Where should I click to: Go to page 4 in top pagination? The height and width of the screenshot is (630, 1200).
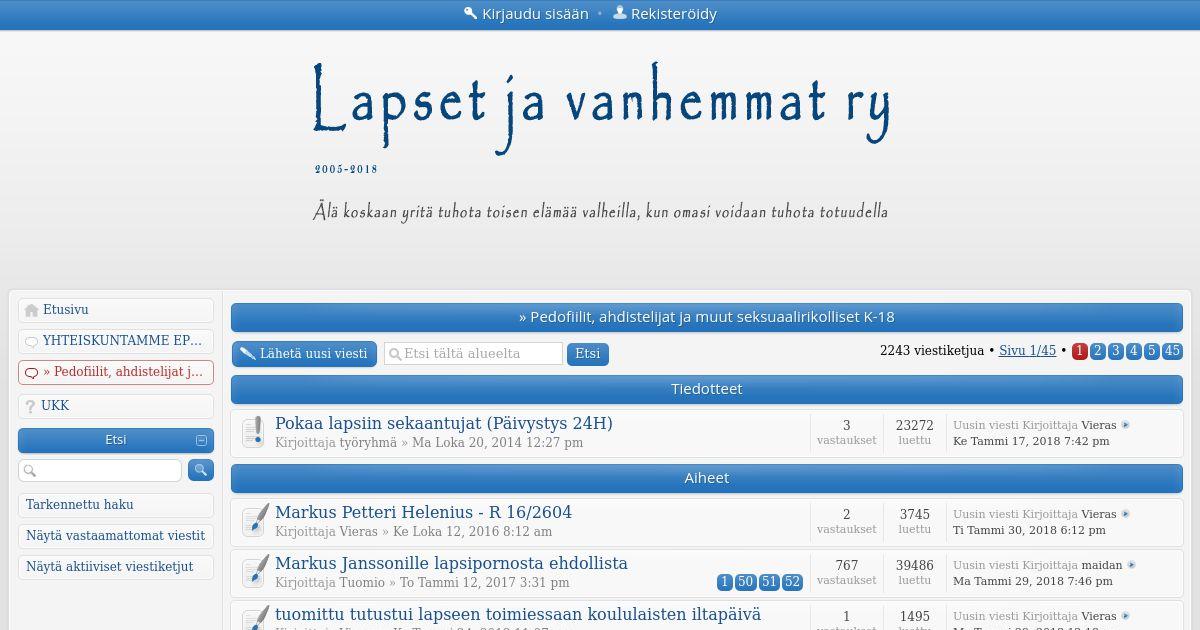(1133, 351)
